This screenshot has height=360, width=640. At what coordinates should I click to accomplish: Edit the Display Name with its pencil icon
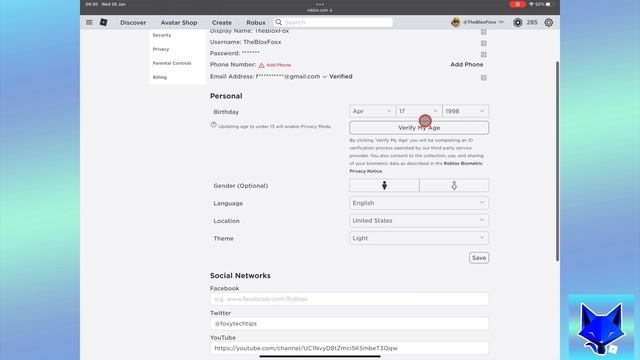click(x=484, y=31)
